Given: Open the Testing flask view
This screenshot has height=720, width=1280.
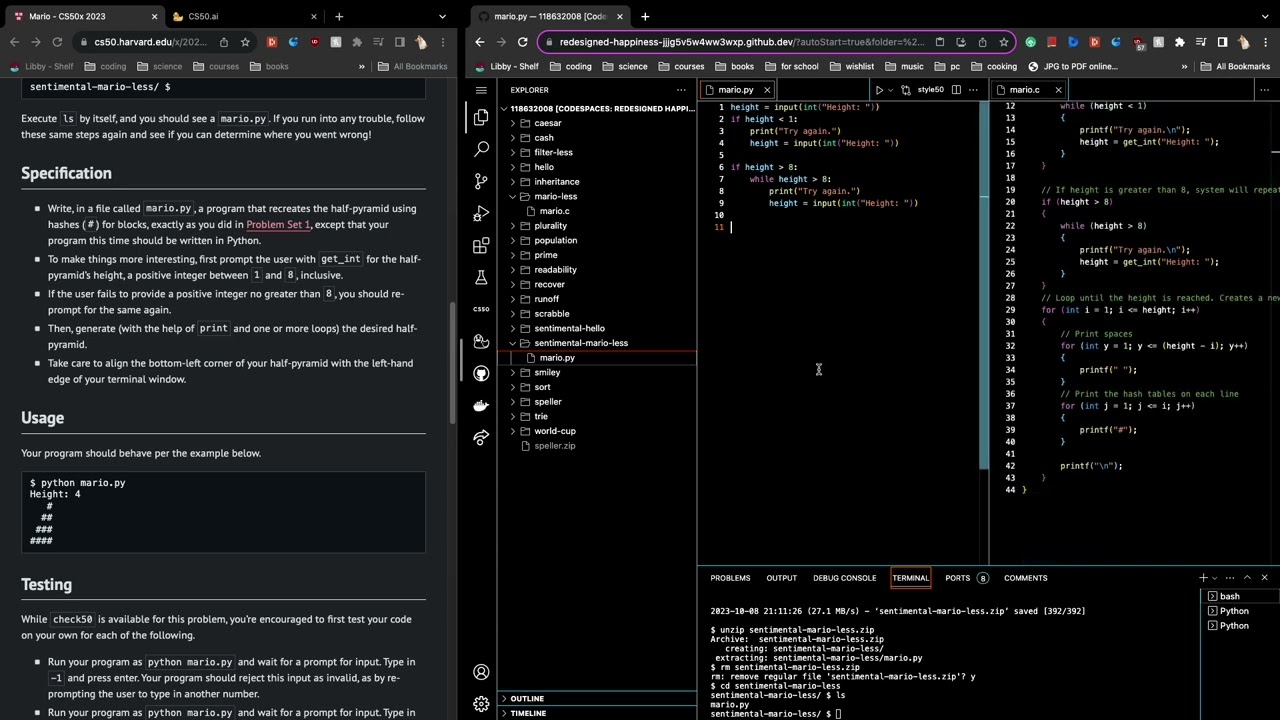Looking at the screenshot, I should click(481, 278).
